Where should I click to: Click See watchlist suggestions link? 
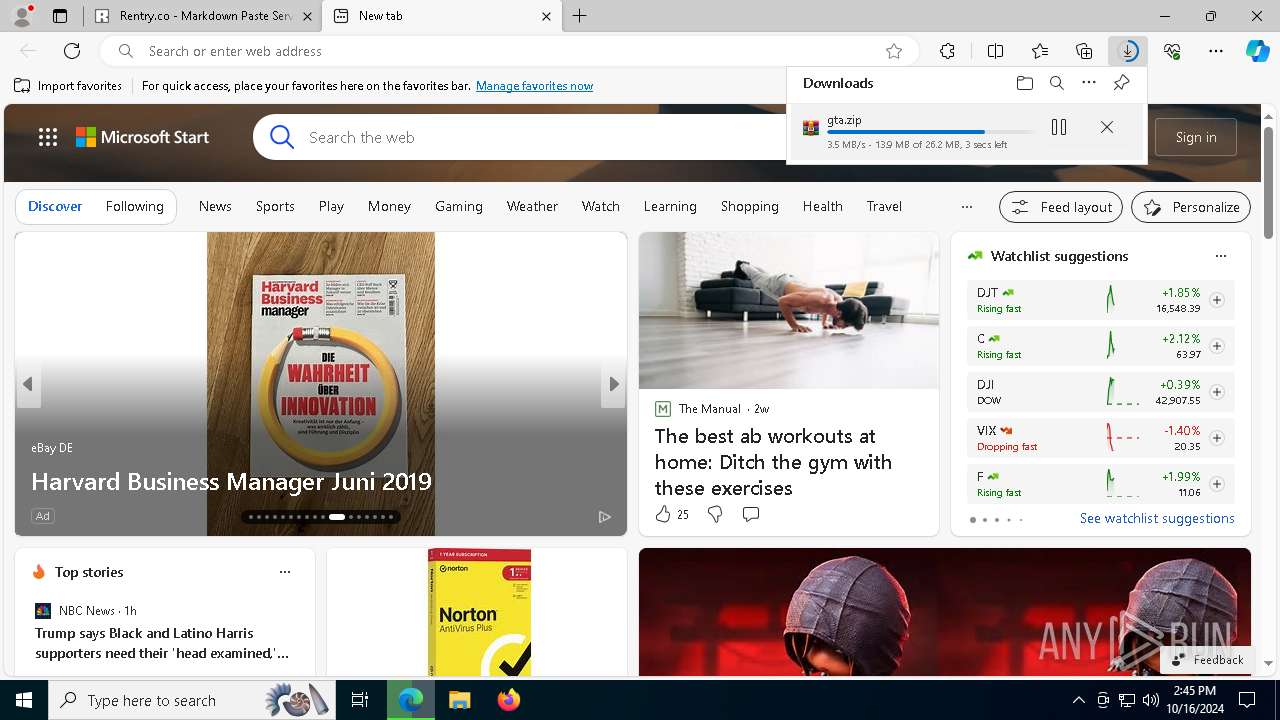click(1157, 518)
